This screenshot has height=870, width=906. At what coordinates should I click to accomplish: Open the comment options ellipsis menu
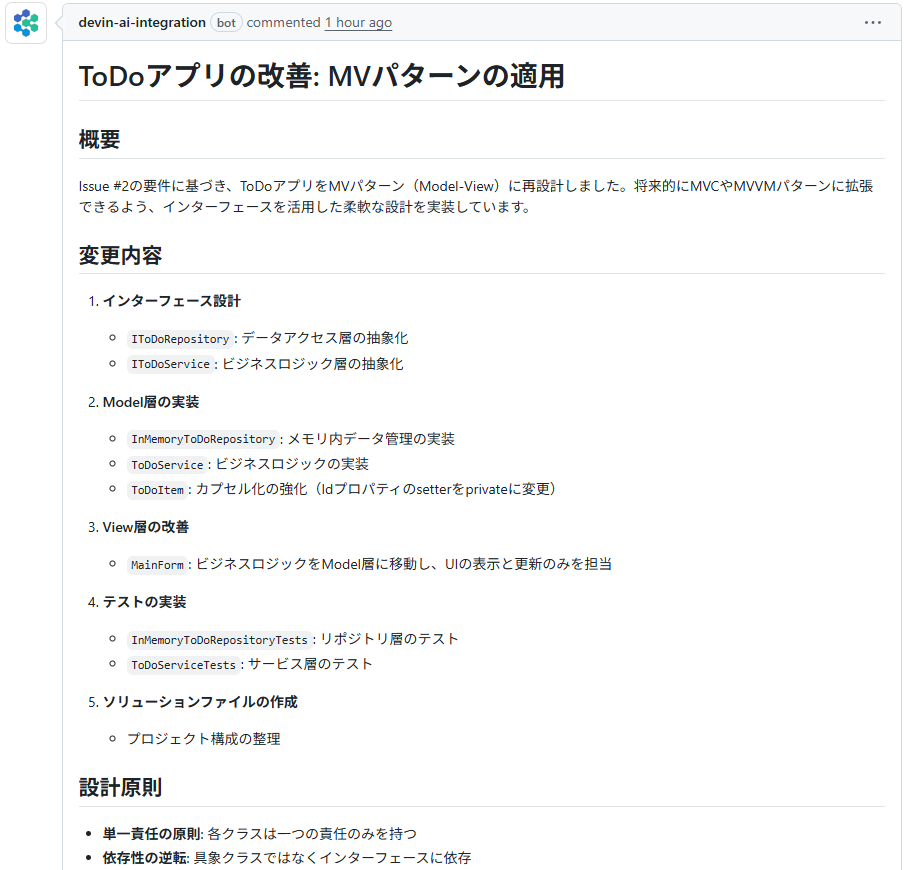click(x=872, y=23)
